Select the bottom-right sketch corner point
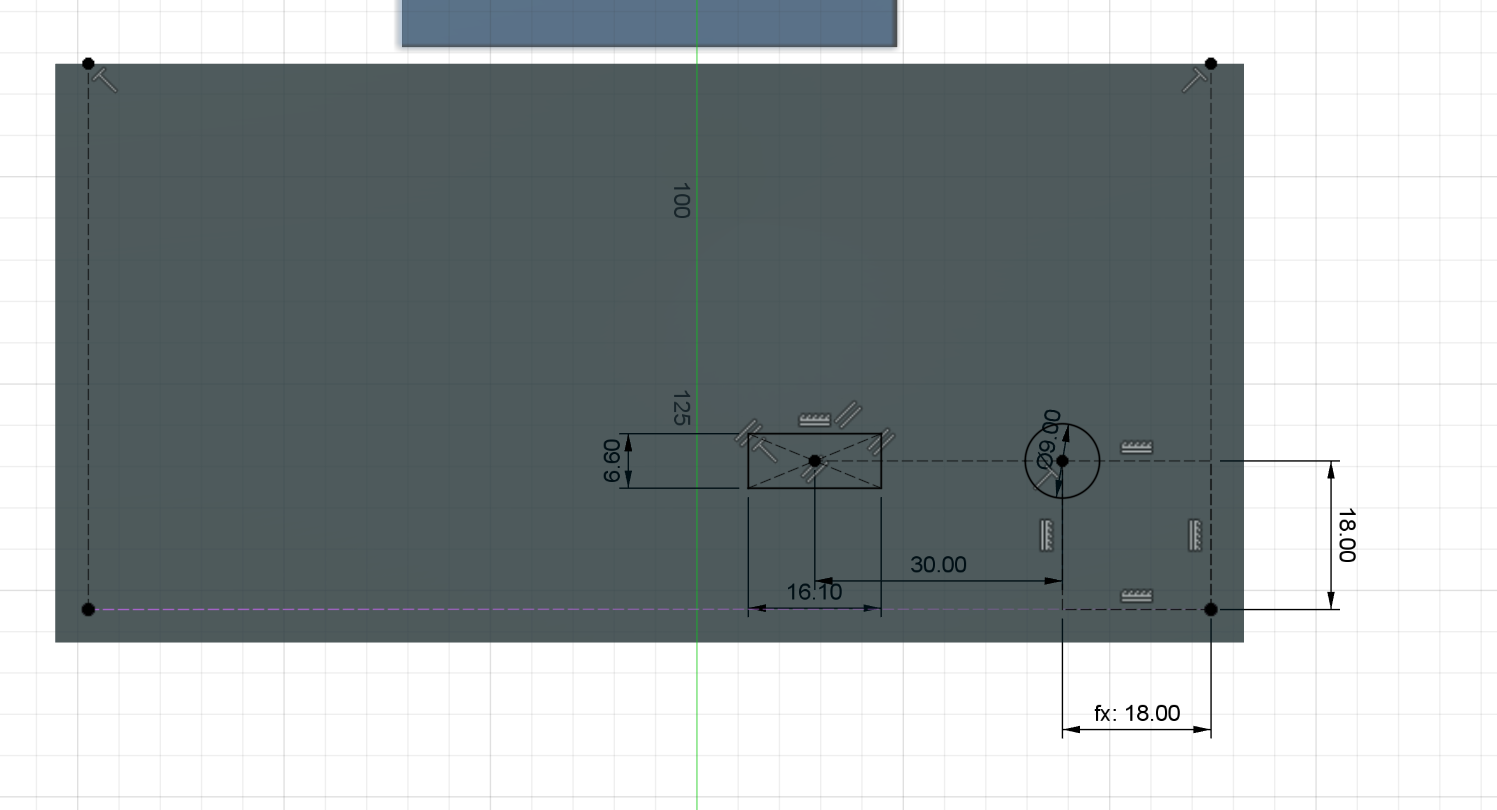 (x=1211, y=609)
